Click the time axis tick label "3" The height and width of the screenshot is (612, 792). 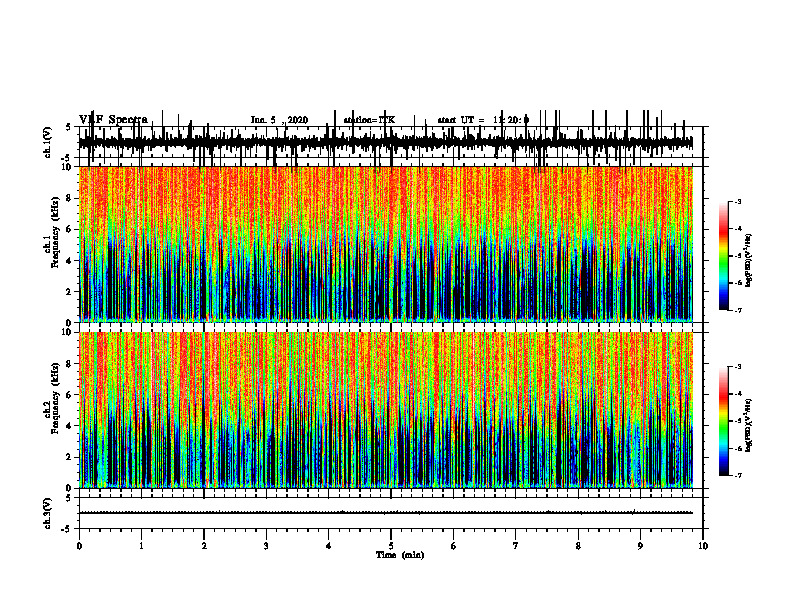[266, 546]
